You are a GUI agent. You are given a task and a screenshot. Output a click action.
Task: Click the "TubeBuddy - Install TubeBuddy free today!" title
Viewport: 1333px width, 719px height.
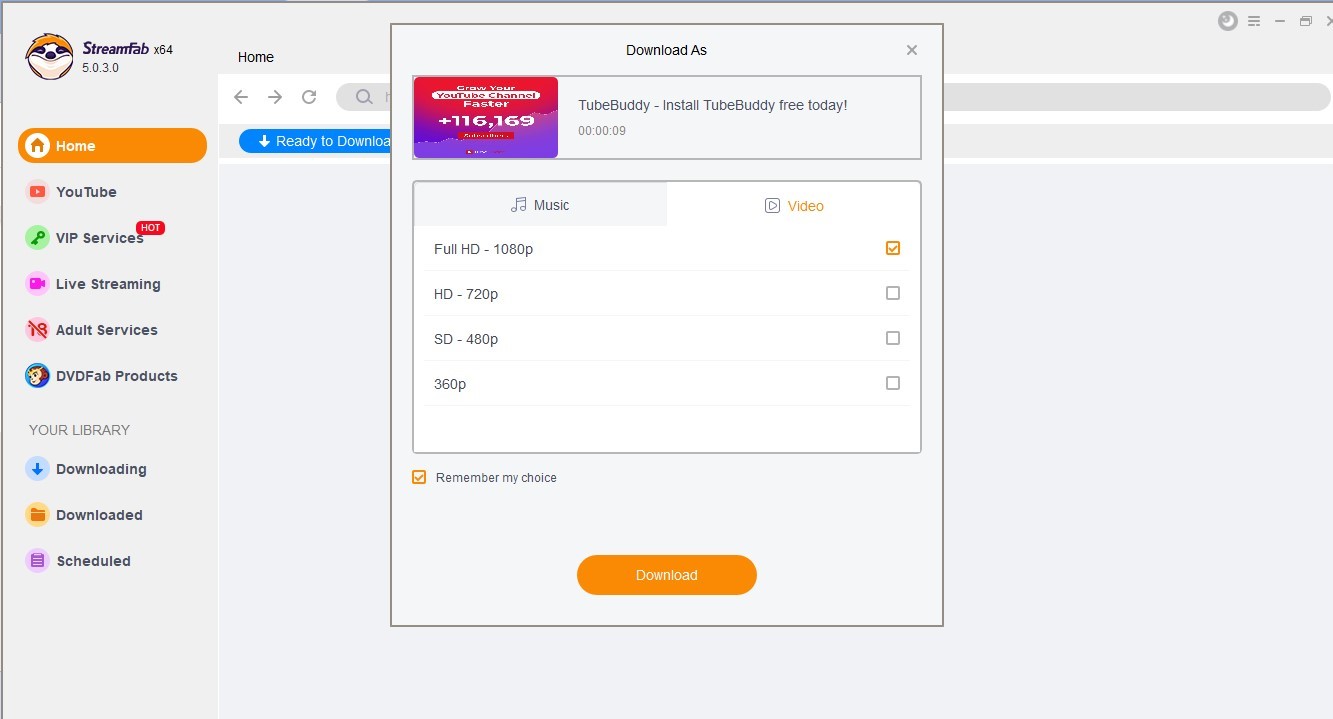713,105
